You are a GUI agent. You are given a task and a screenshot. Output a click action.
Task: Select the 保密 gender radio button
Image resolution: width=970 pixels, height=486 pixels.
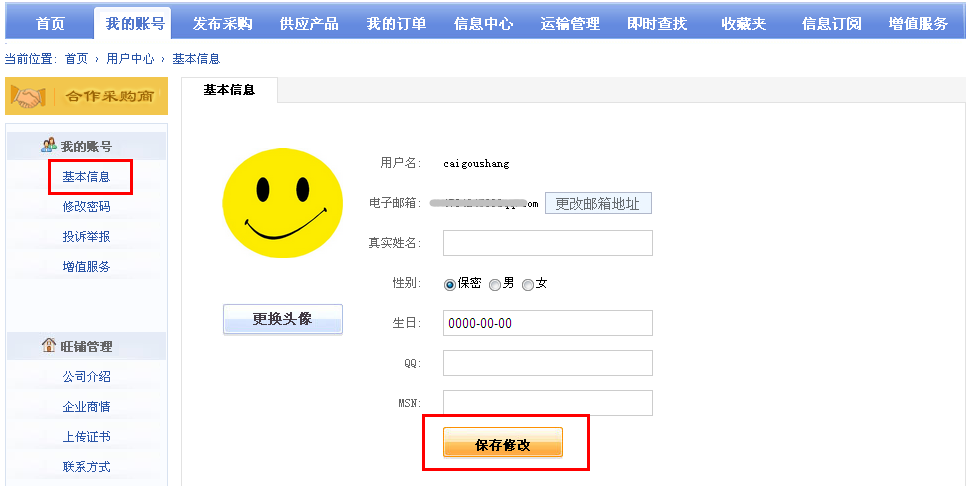450,285
